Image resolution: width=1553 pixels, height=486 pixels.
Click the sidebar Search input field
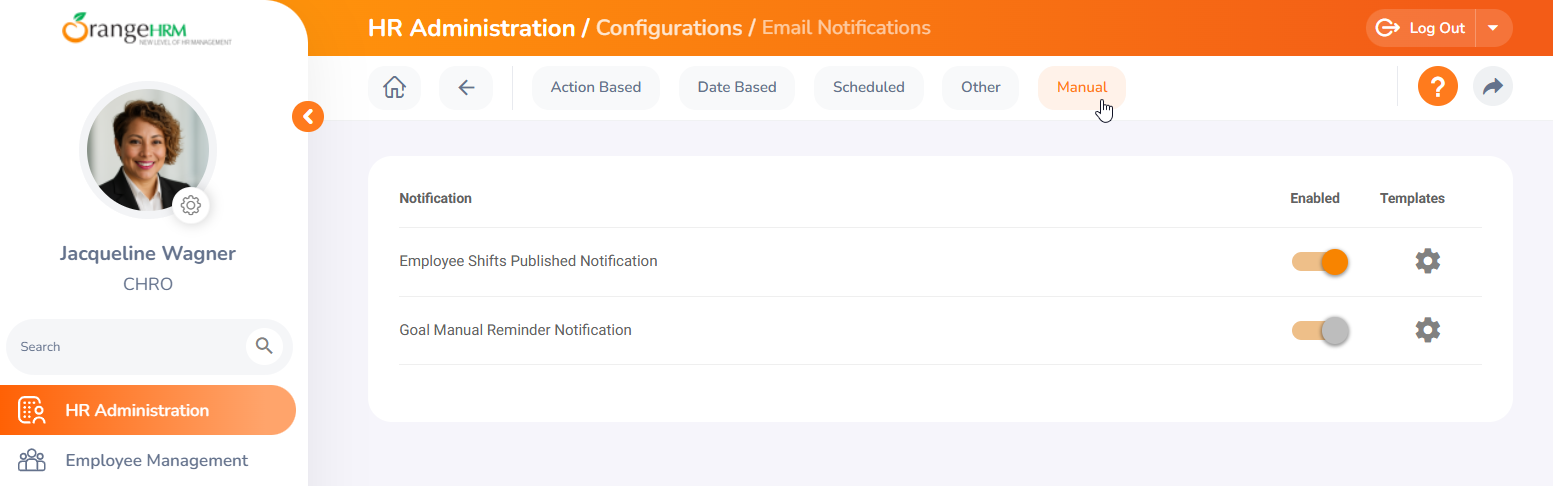coord(125,347)
